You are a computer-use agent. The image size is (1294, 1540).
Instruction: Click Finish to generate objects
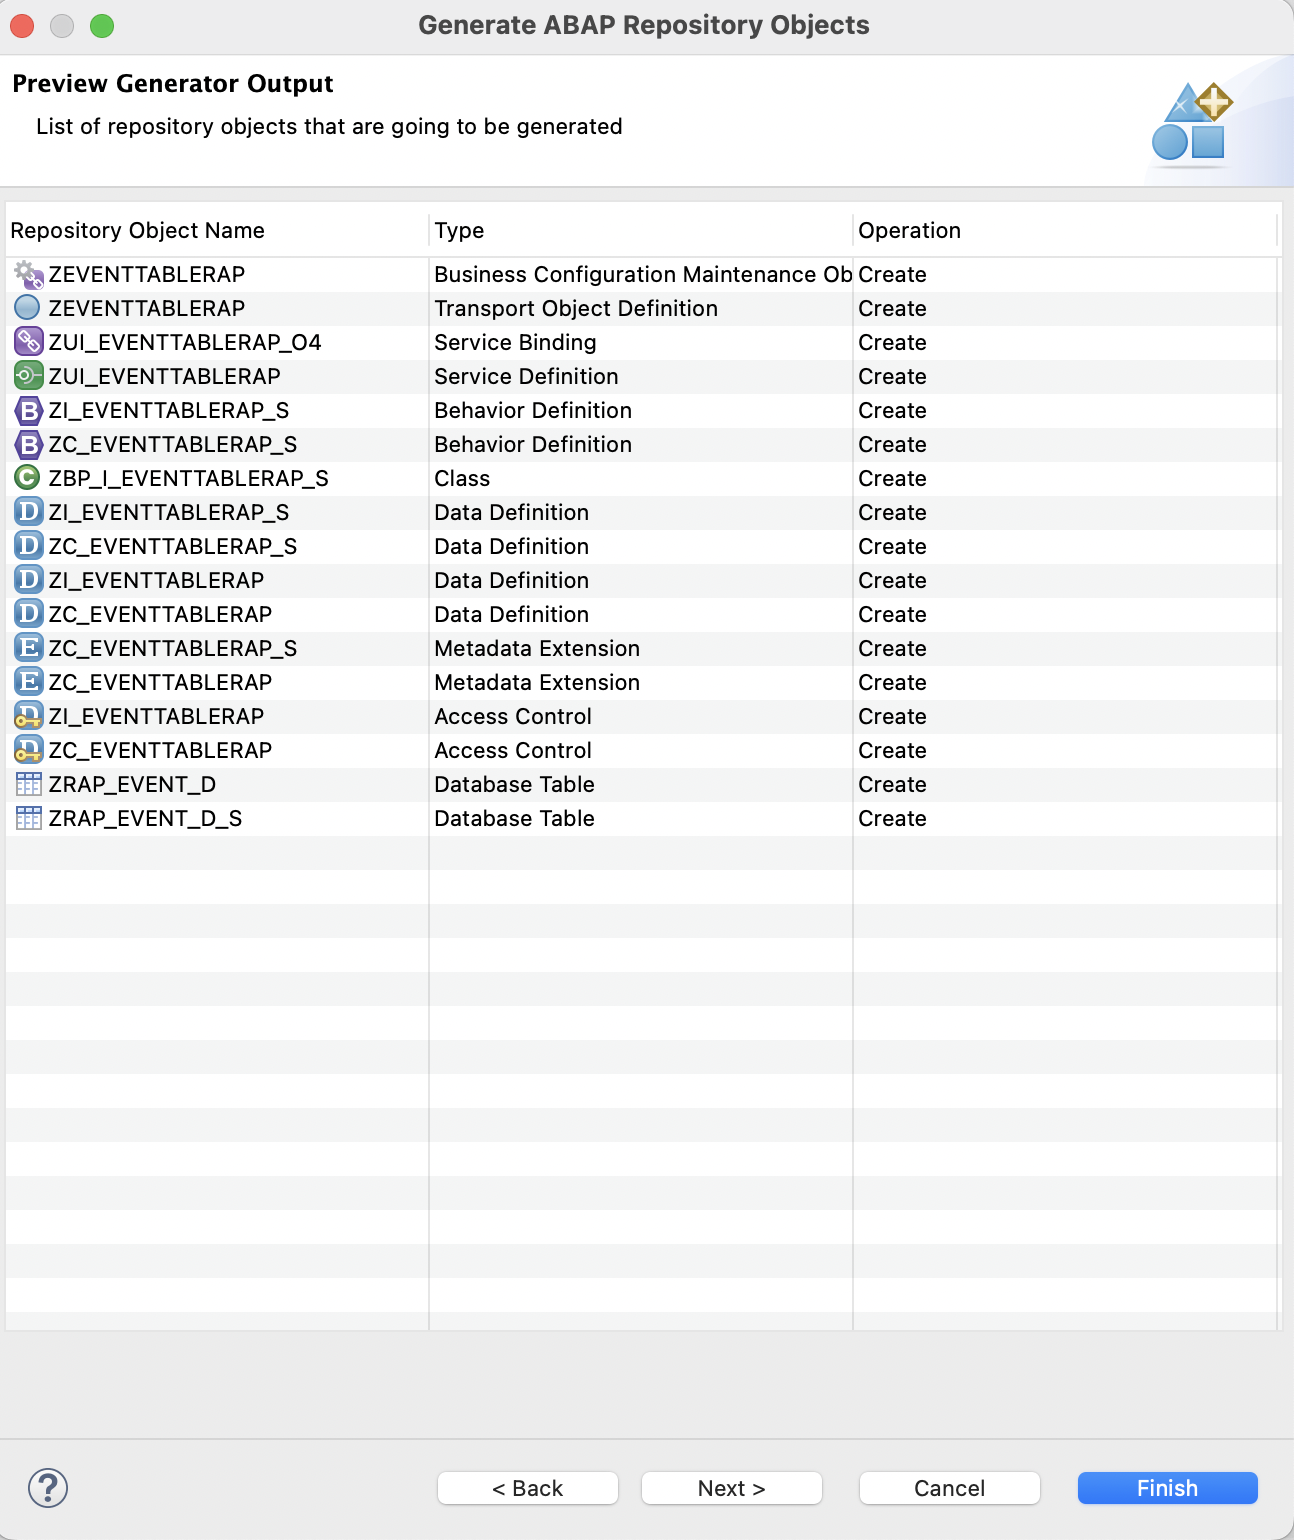click(1168, 1488)
